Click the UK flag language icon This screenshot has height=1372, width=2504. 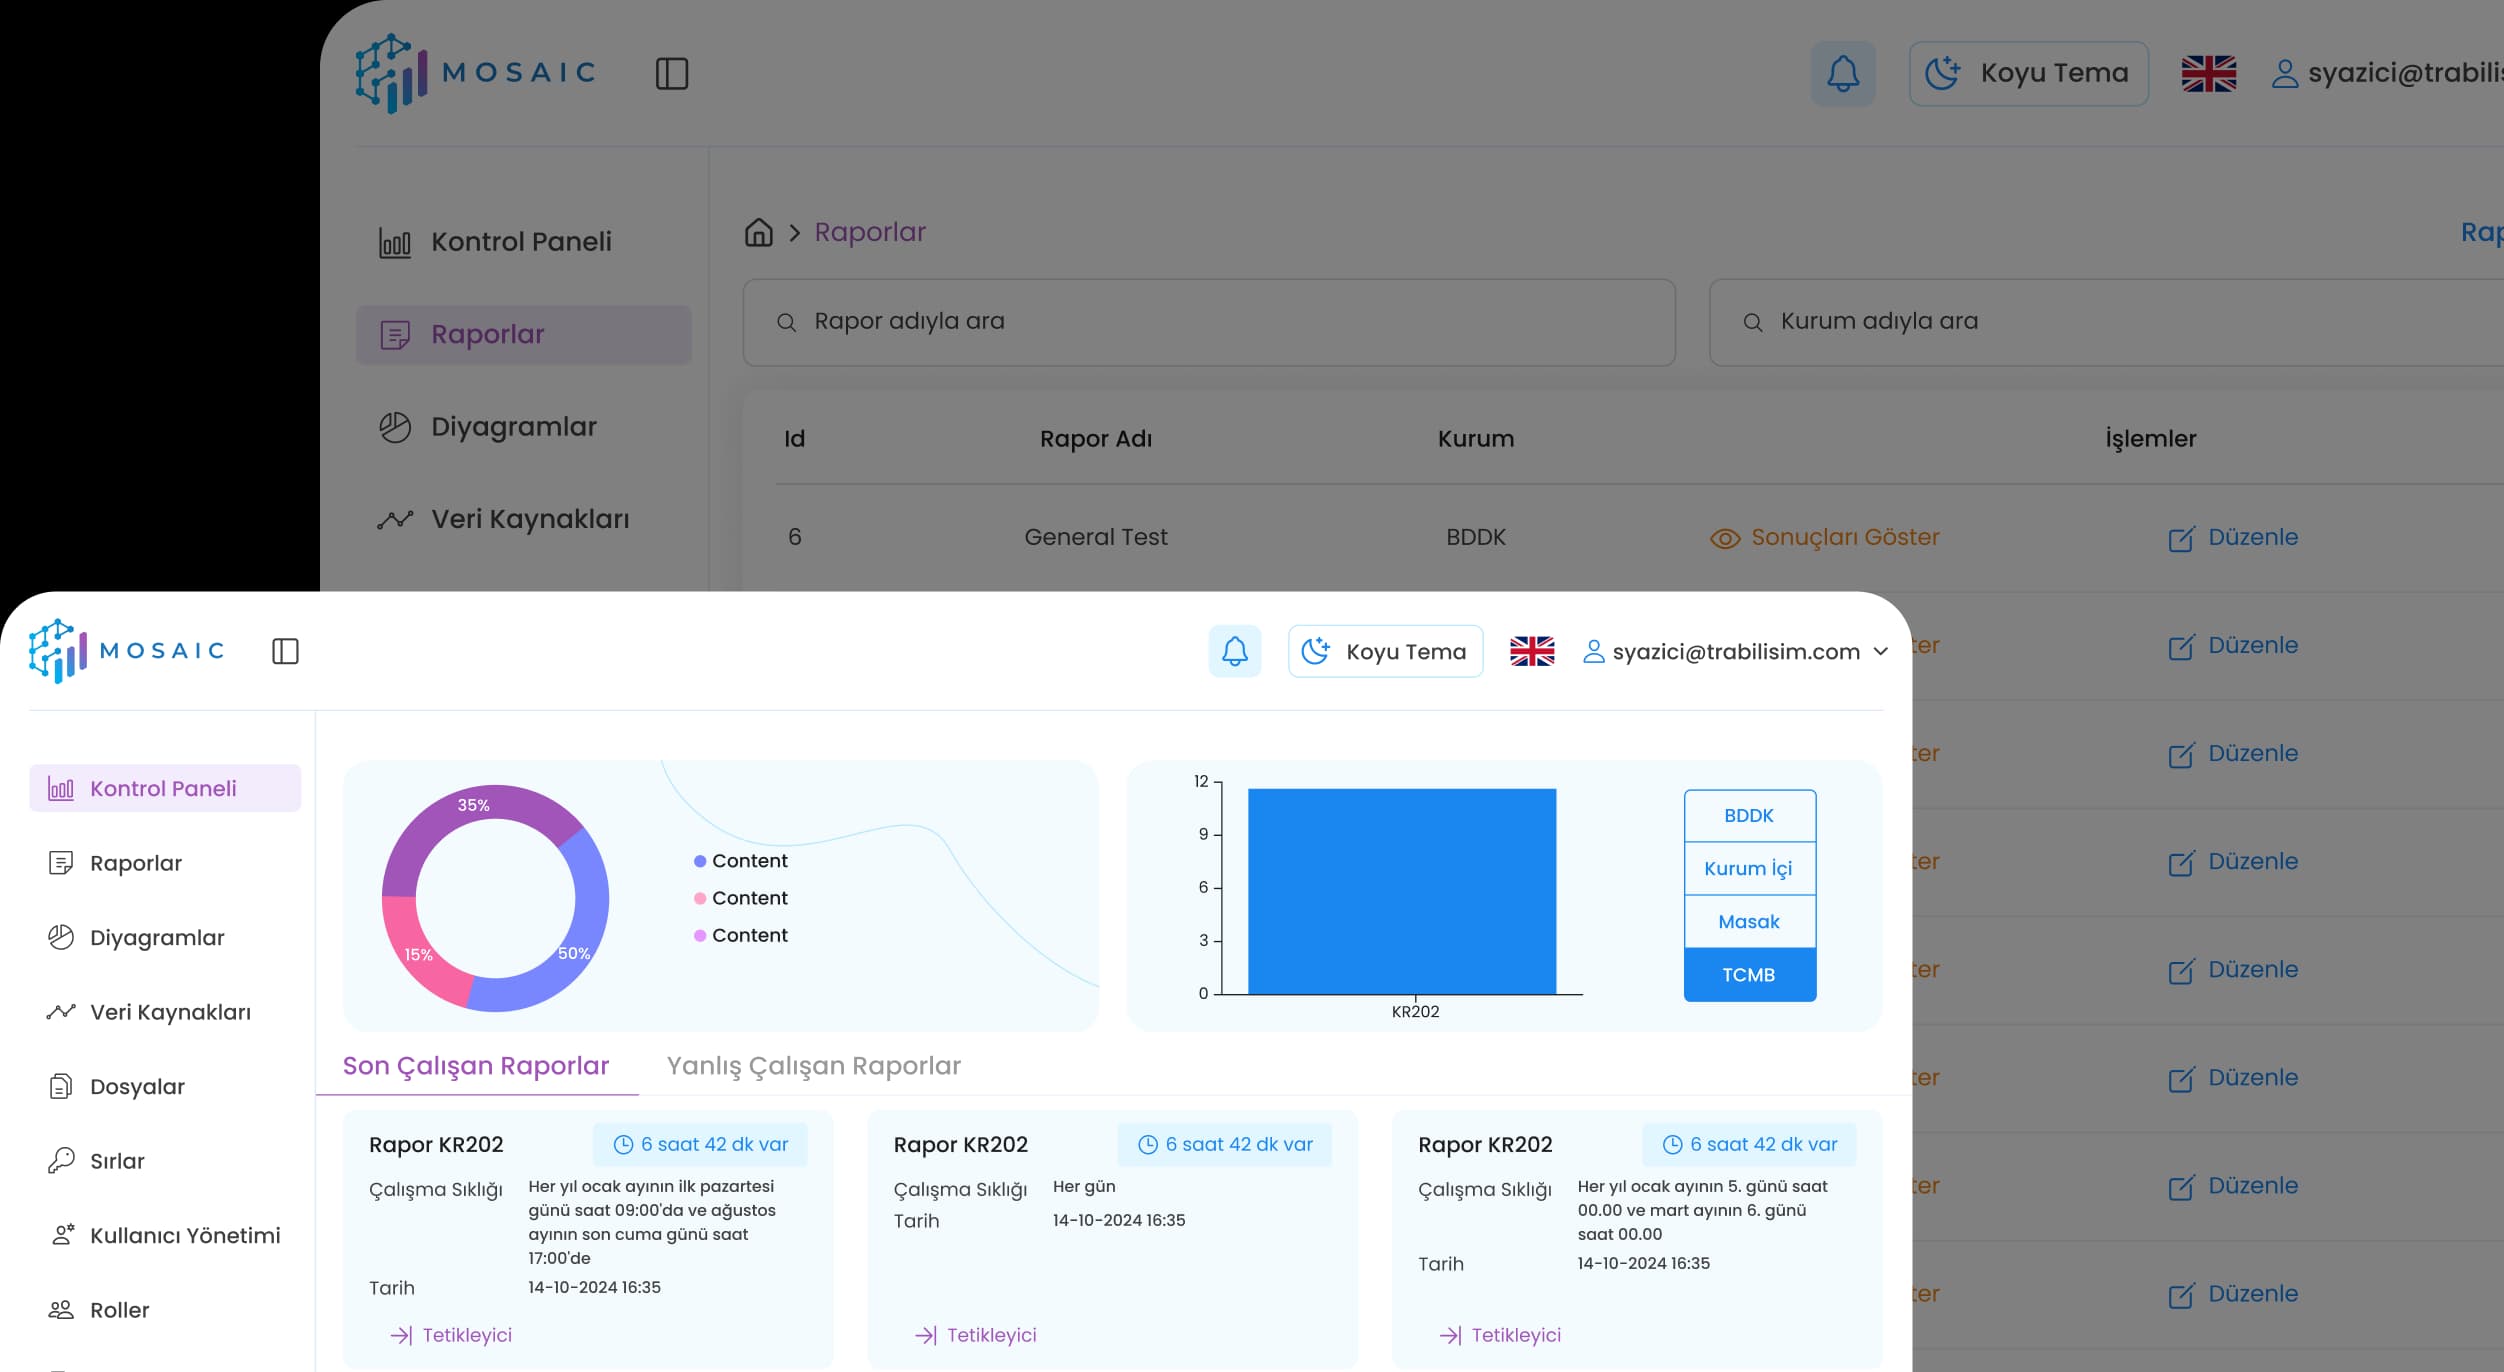[1531, 651]
